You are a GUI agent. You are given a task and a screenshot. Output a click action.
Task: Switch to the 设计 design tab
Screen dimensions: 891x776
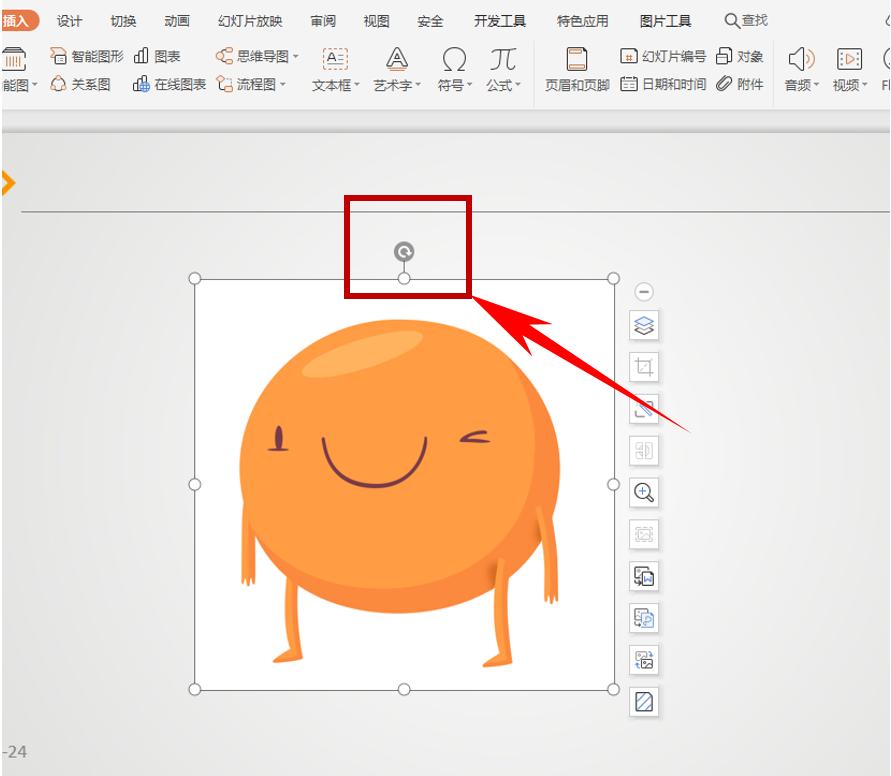[x=70, y=21]
